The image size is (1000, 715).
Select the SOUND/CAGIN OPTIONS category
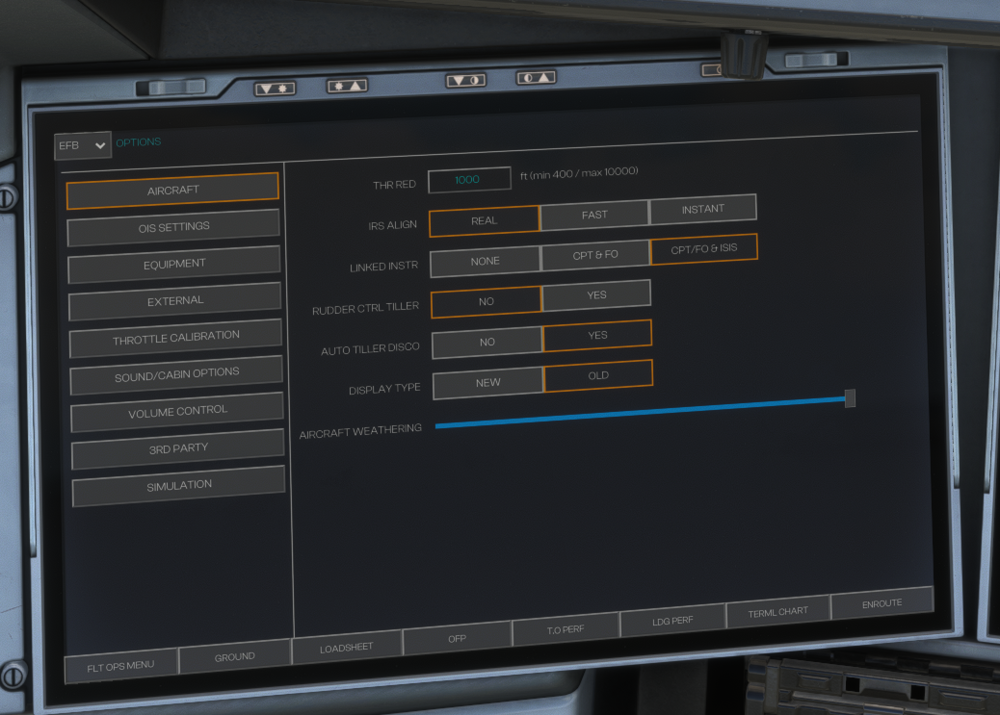(x=177, y=374)
